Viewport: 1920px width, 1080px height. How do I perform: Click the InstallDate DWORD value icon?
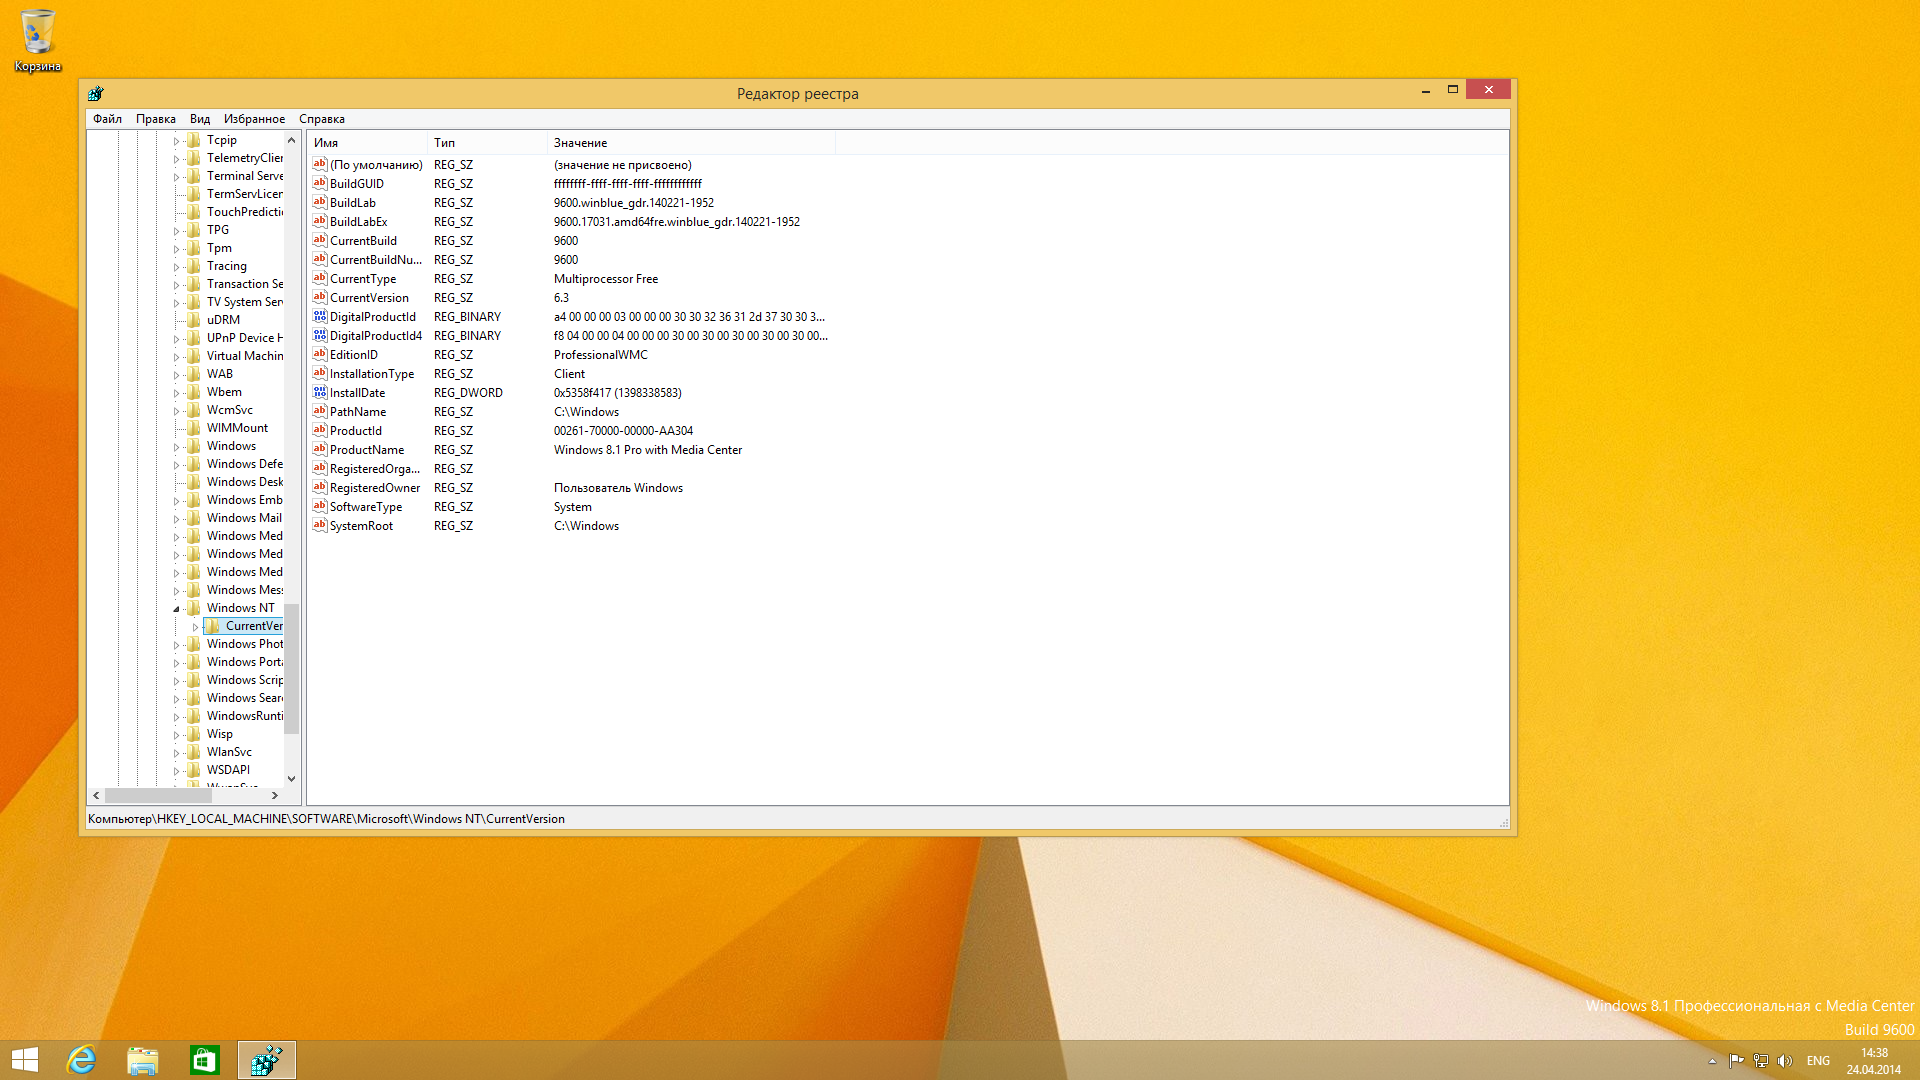[x=320, y=392]
